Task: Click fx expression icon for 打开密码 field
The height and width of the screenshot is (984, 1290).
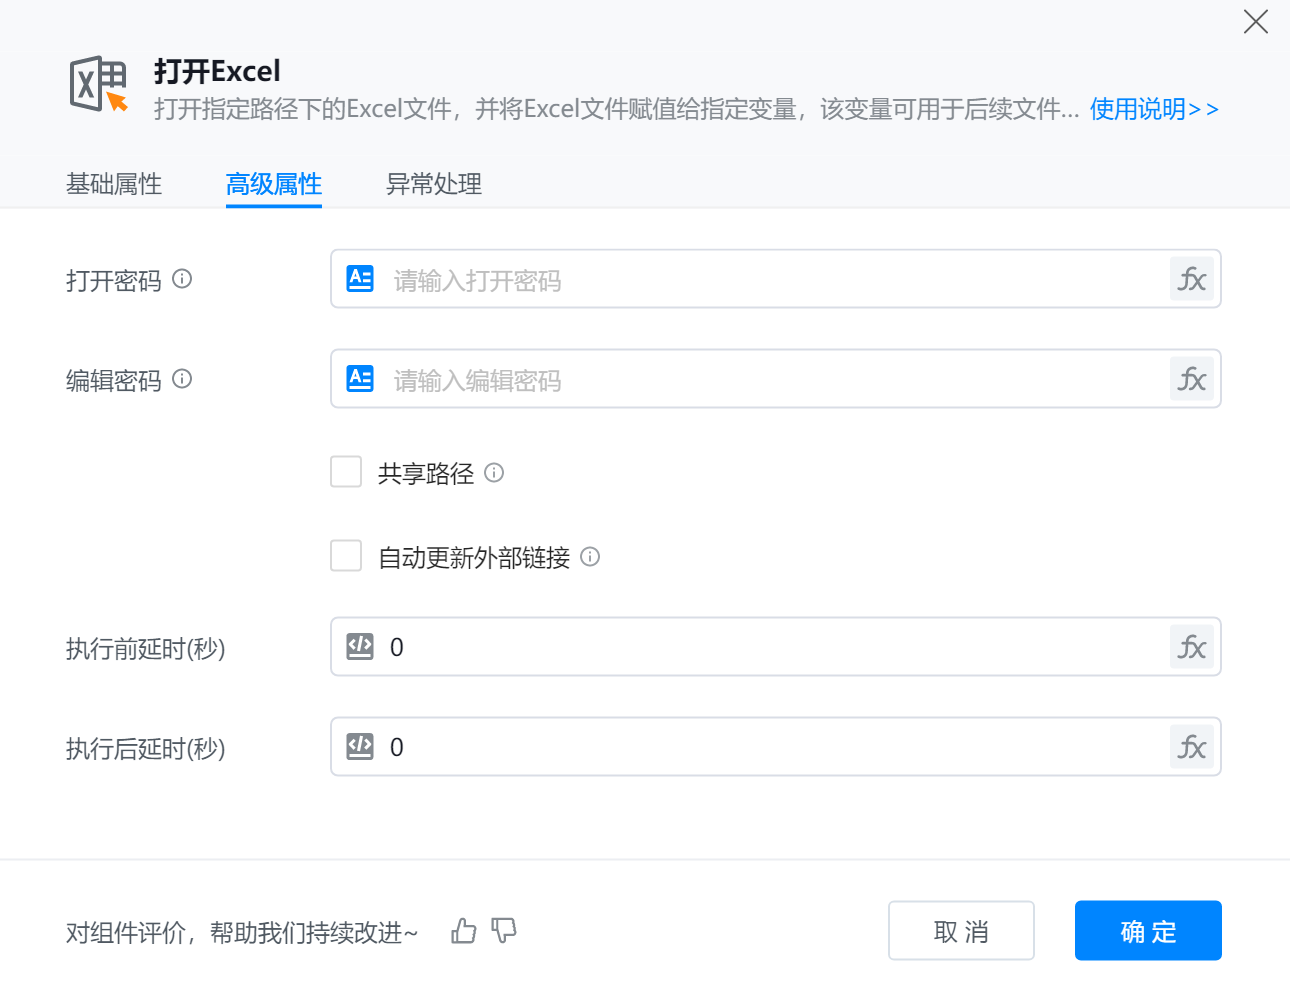Action: 1191,279
